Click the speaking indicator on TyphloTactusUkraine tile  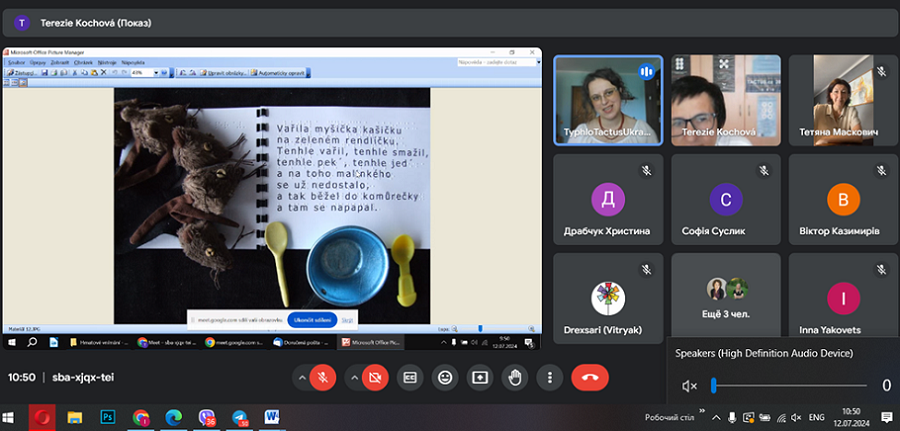(646, 72)
